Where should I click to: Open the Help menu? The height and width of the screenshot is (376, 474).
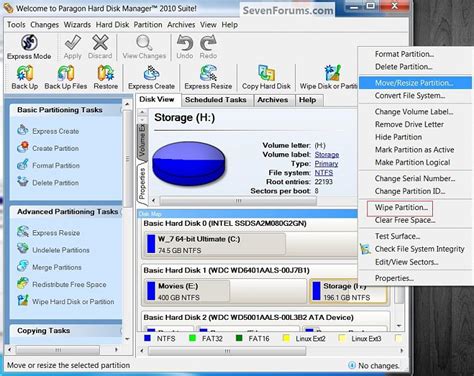tap(230, 25)
